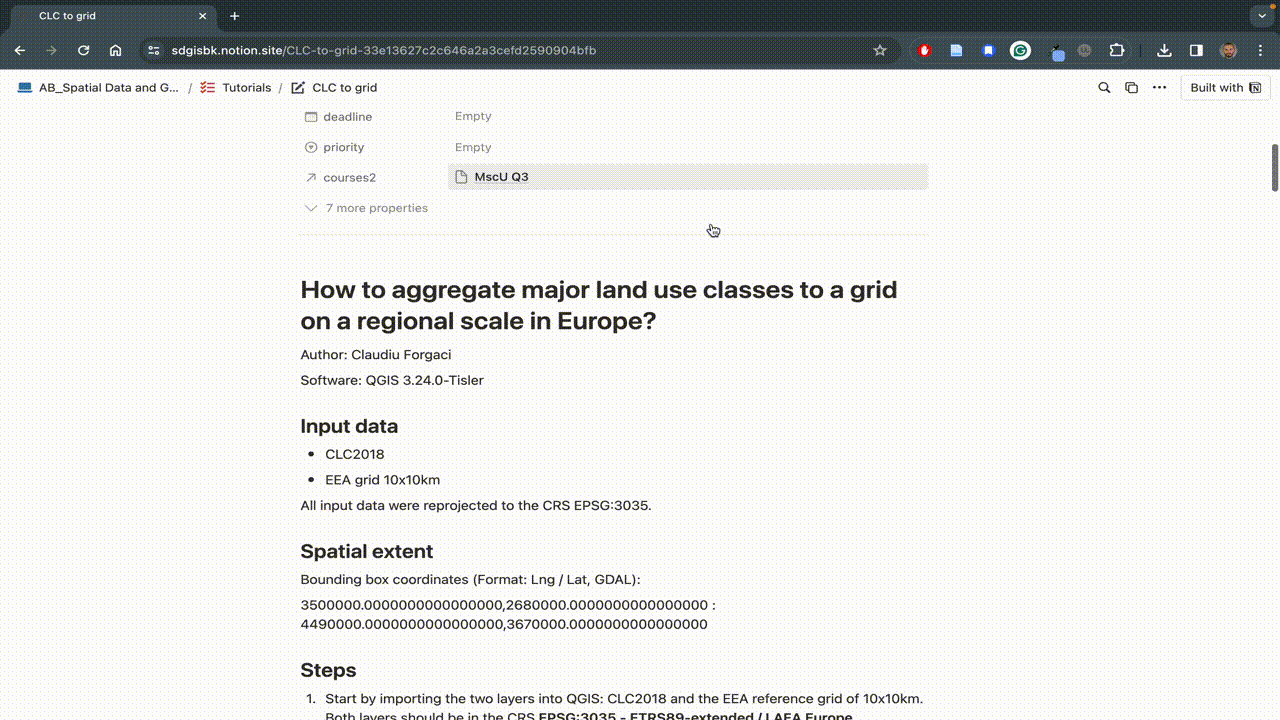Reload the page using refresh icon
Viewport: 1280px width, 720px height.
(x=84, y=50)
